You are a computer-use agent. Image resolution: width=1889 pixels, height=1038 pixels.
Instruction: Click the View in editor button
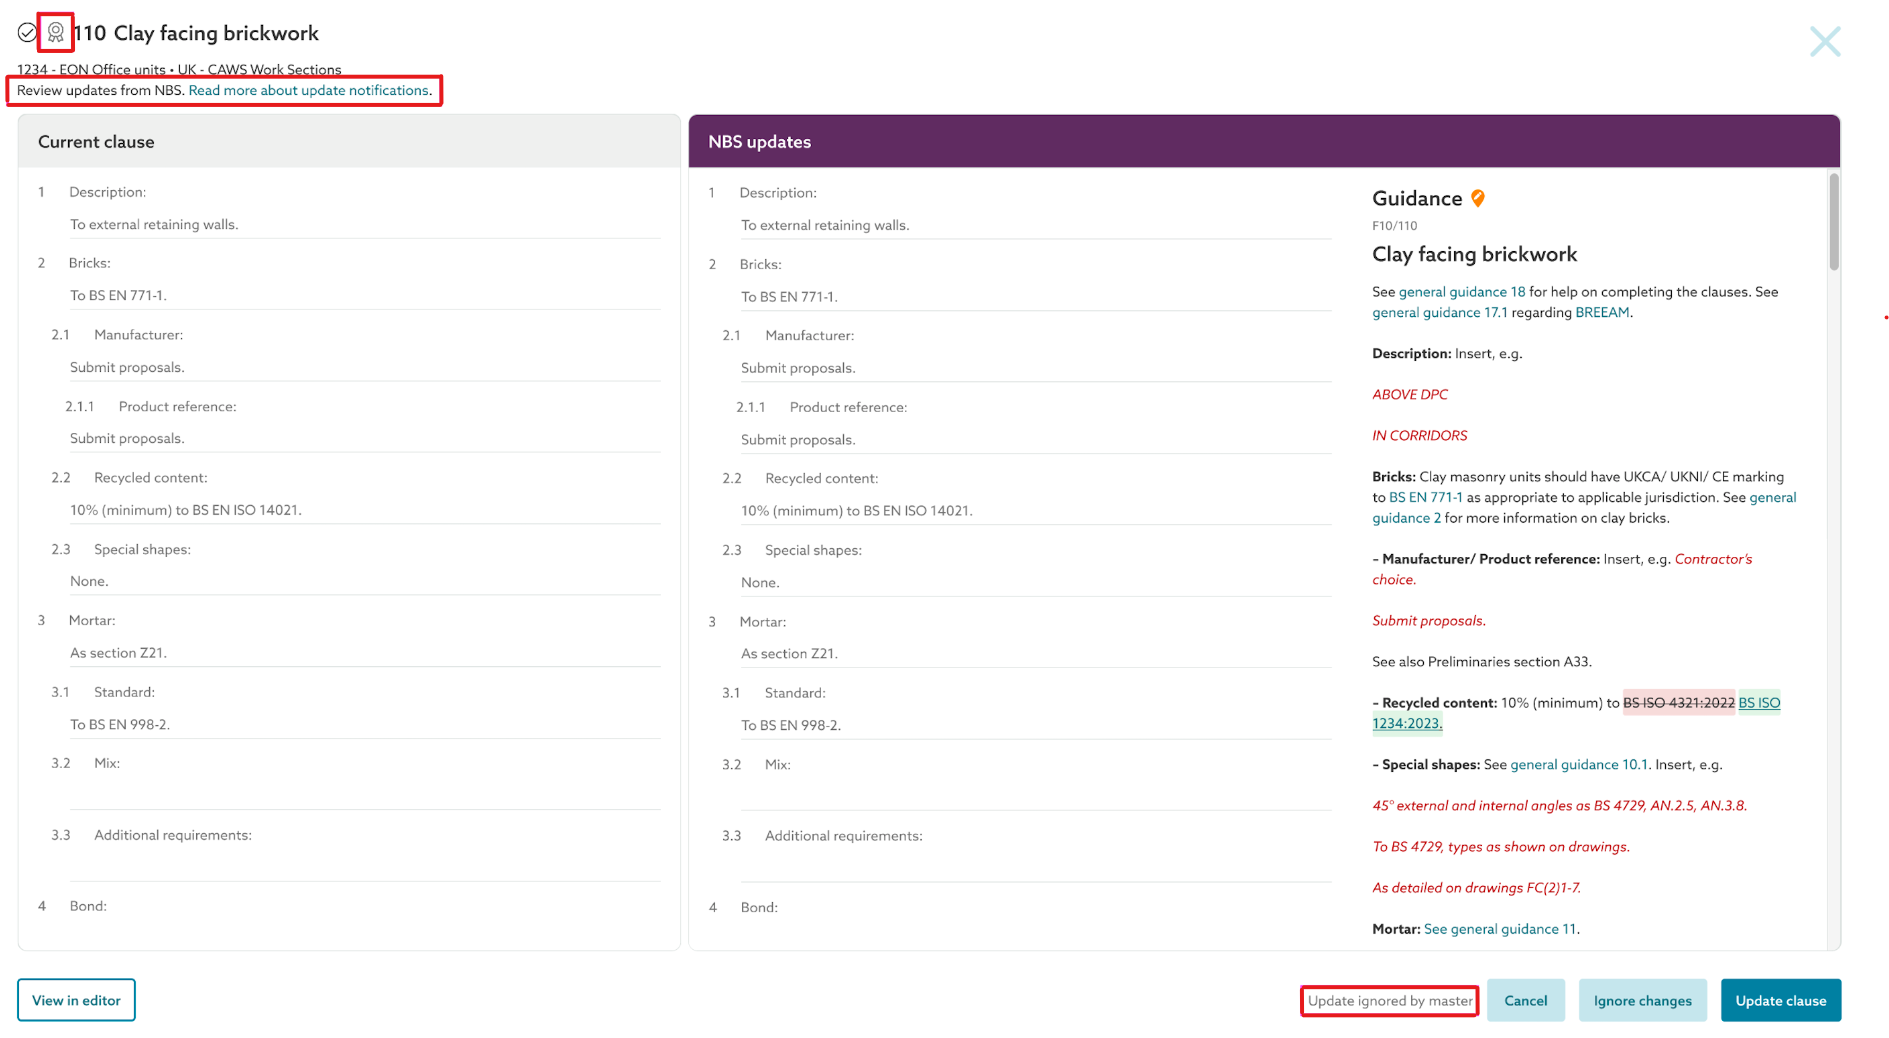[76, 1000]
